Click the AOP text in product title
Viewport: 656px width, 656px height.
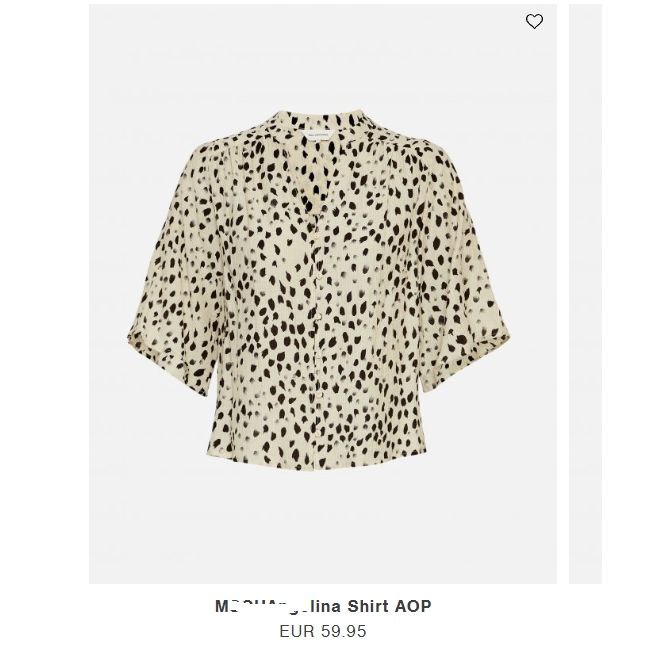(413, 606)
